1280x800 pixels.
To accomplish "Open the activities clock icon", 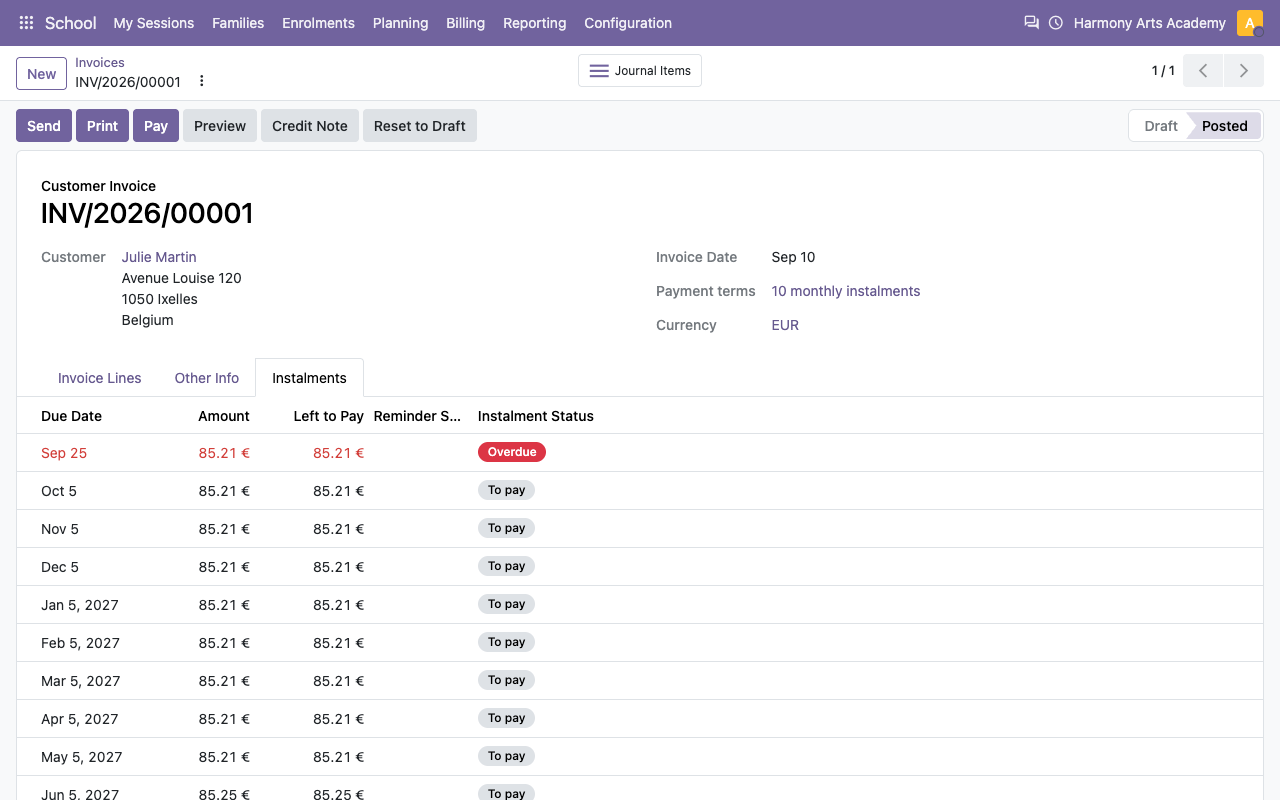I will tap(1056, 23).
